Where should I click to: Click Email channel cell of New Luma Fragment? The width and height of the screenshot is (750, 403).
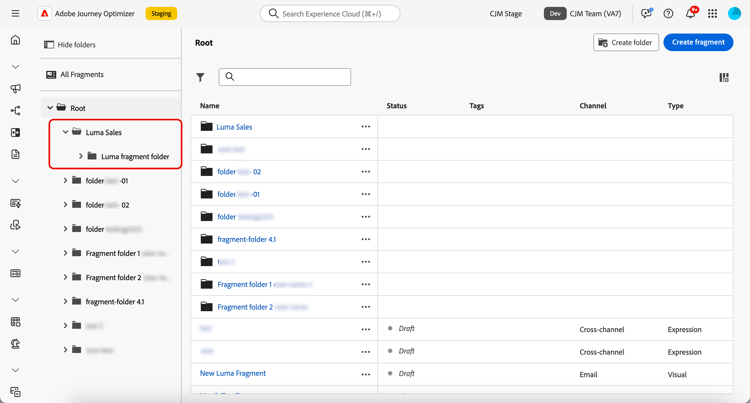pos(588,374)
